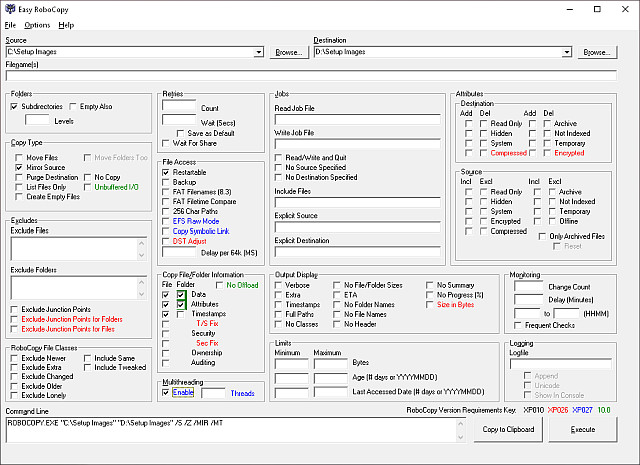Click Browse button next to Destination
This screenshot has height=465, width=640.
click(597, 52)
